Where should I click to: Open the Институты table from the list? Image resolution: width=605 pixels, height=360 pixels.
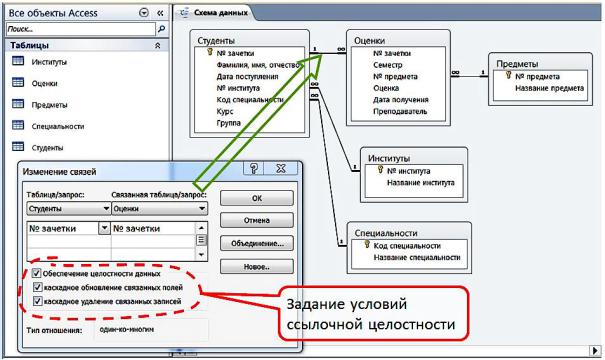49,62
